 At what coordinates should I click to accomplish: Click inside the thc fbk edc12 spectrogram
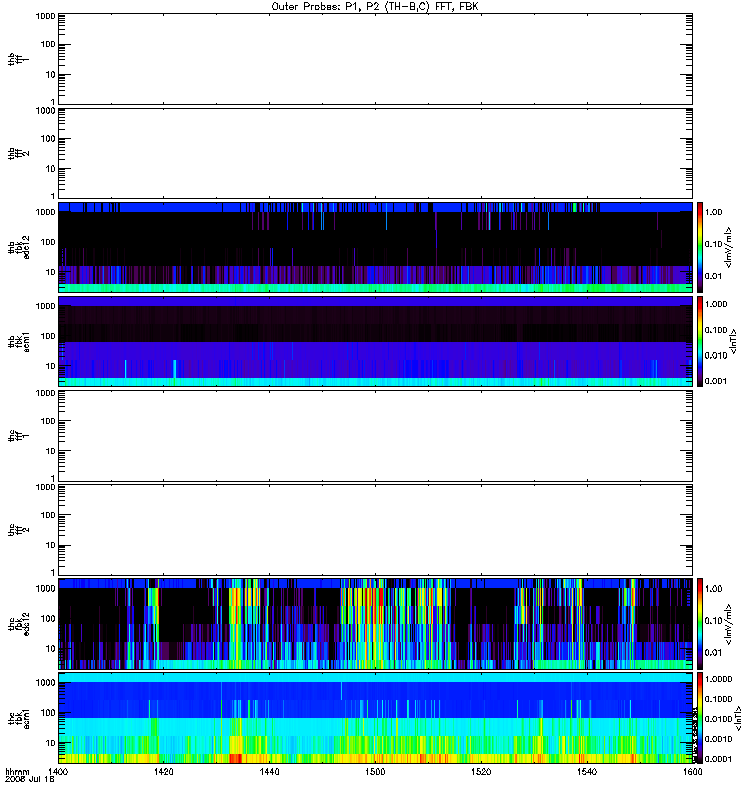pyautogui.click(x=376, y=623)
